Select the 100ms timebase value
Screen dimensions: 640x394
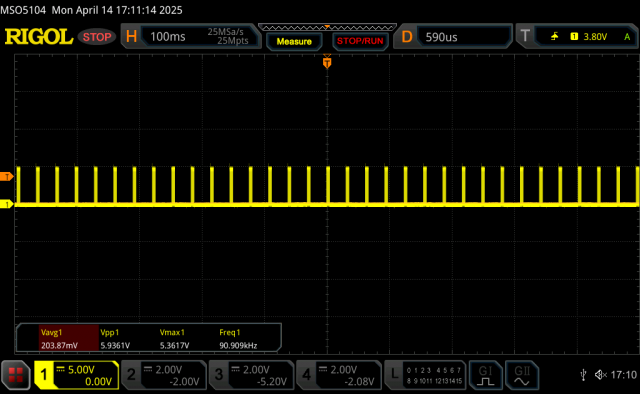coord(168,37)
